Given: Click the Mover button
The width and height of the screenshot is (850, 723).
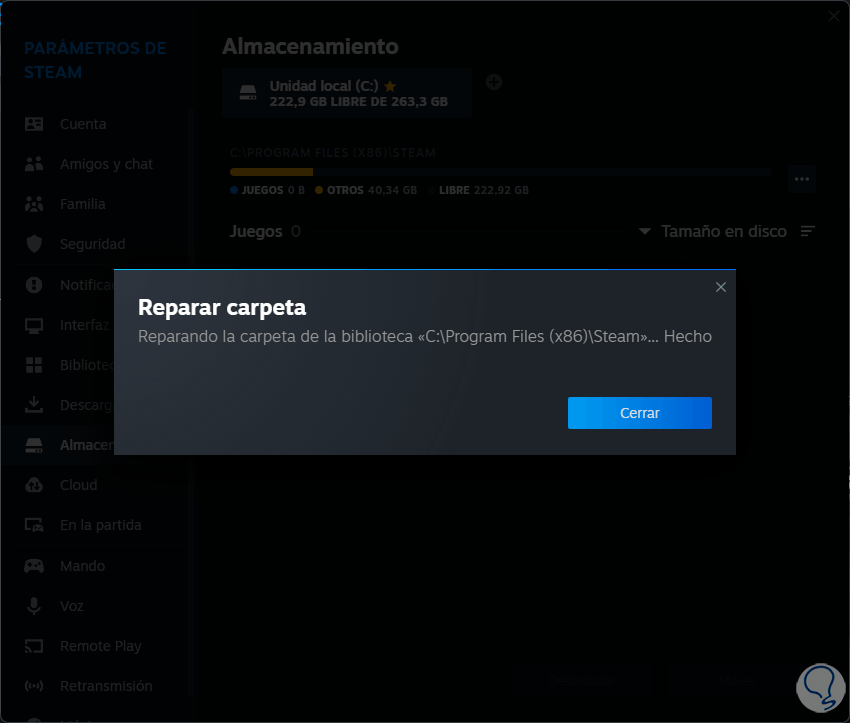Looking at the screenshot, I should [x=738, y=681].
